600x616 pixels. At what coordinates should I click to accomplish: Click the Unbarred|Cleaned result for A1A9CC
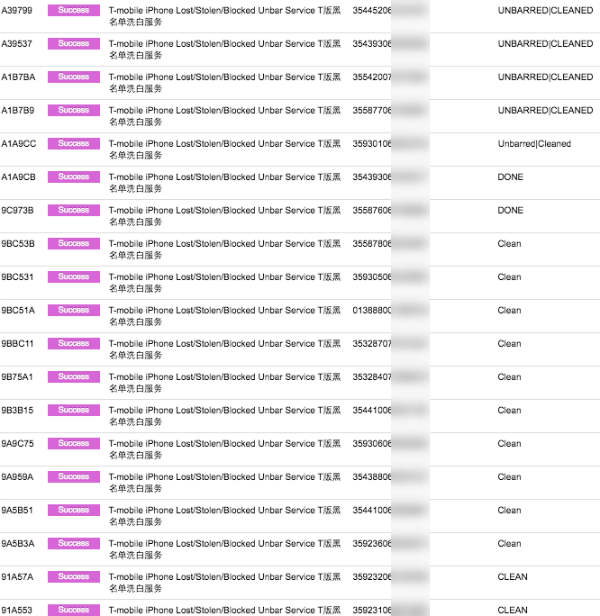click(x=534, y=144)
